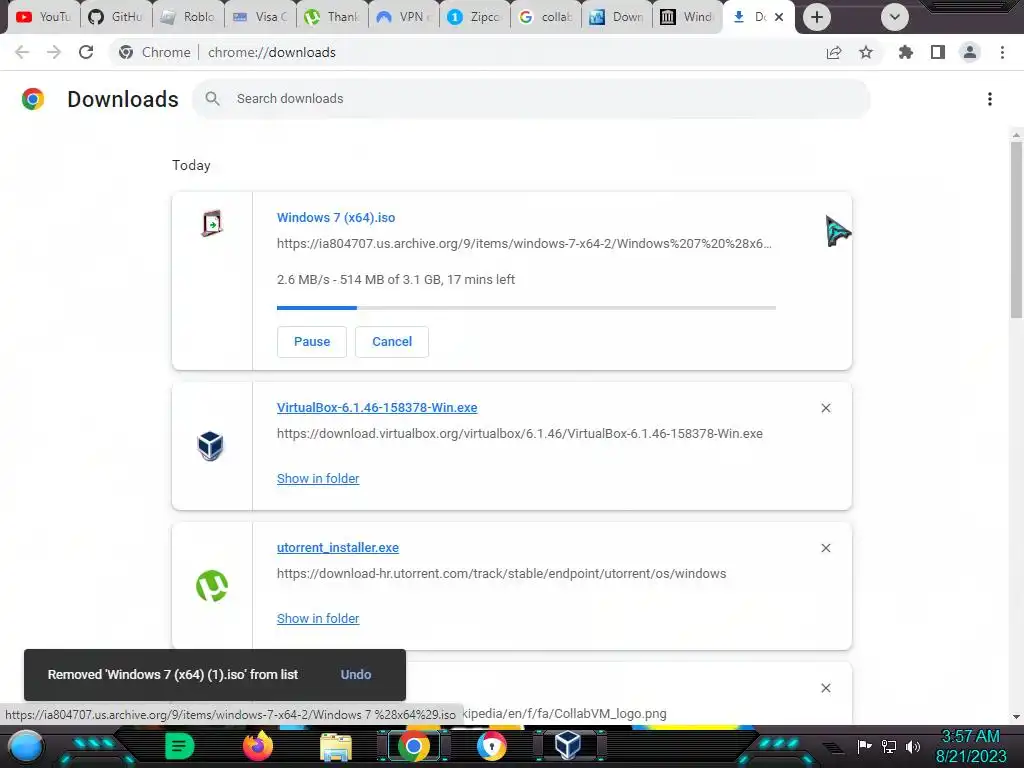Screen dimensions: 1024x768
Task: Click the Search downloads field
Action: click(x=531, y=99)
